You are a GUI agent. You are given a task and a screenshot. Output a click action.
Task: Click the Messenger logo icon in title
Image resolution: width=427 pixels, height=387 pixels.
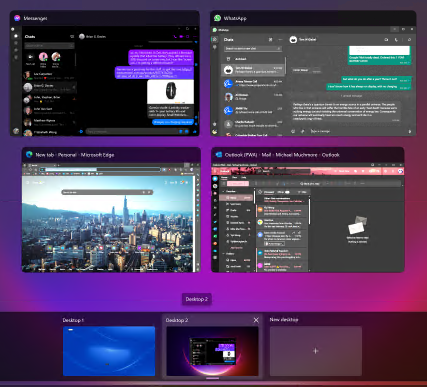(17, 18)
